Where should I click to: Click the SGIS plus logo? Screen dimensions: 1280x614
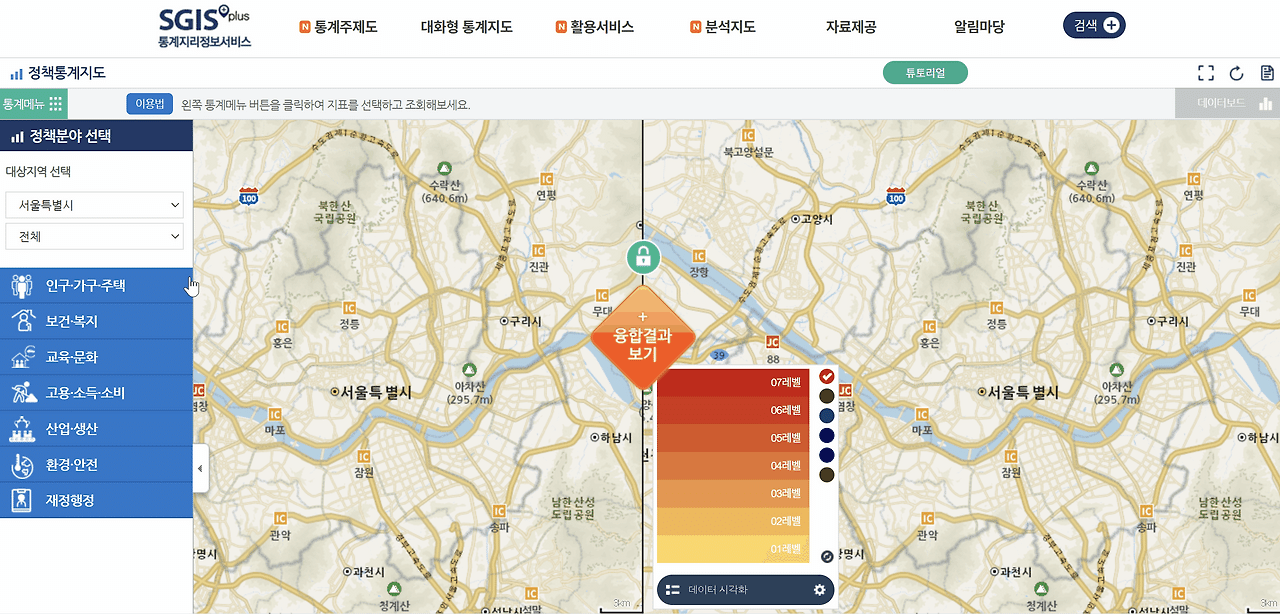205,28
